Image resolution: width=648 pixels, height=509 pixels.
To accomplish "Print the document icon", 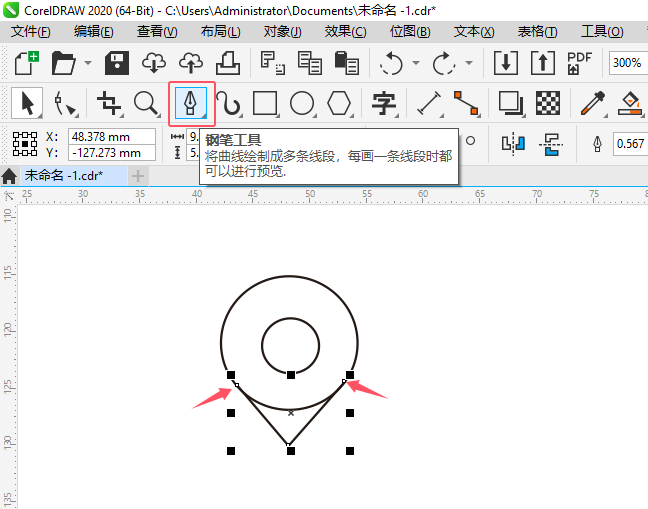I will point(228,63).
